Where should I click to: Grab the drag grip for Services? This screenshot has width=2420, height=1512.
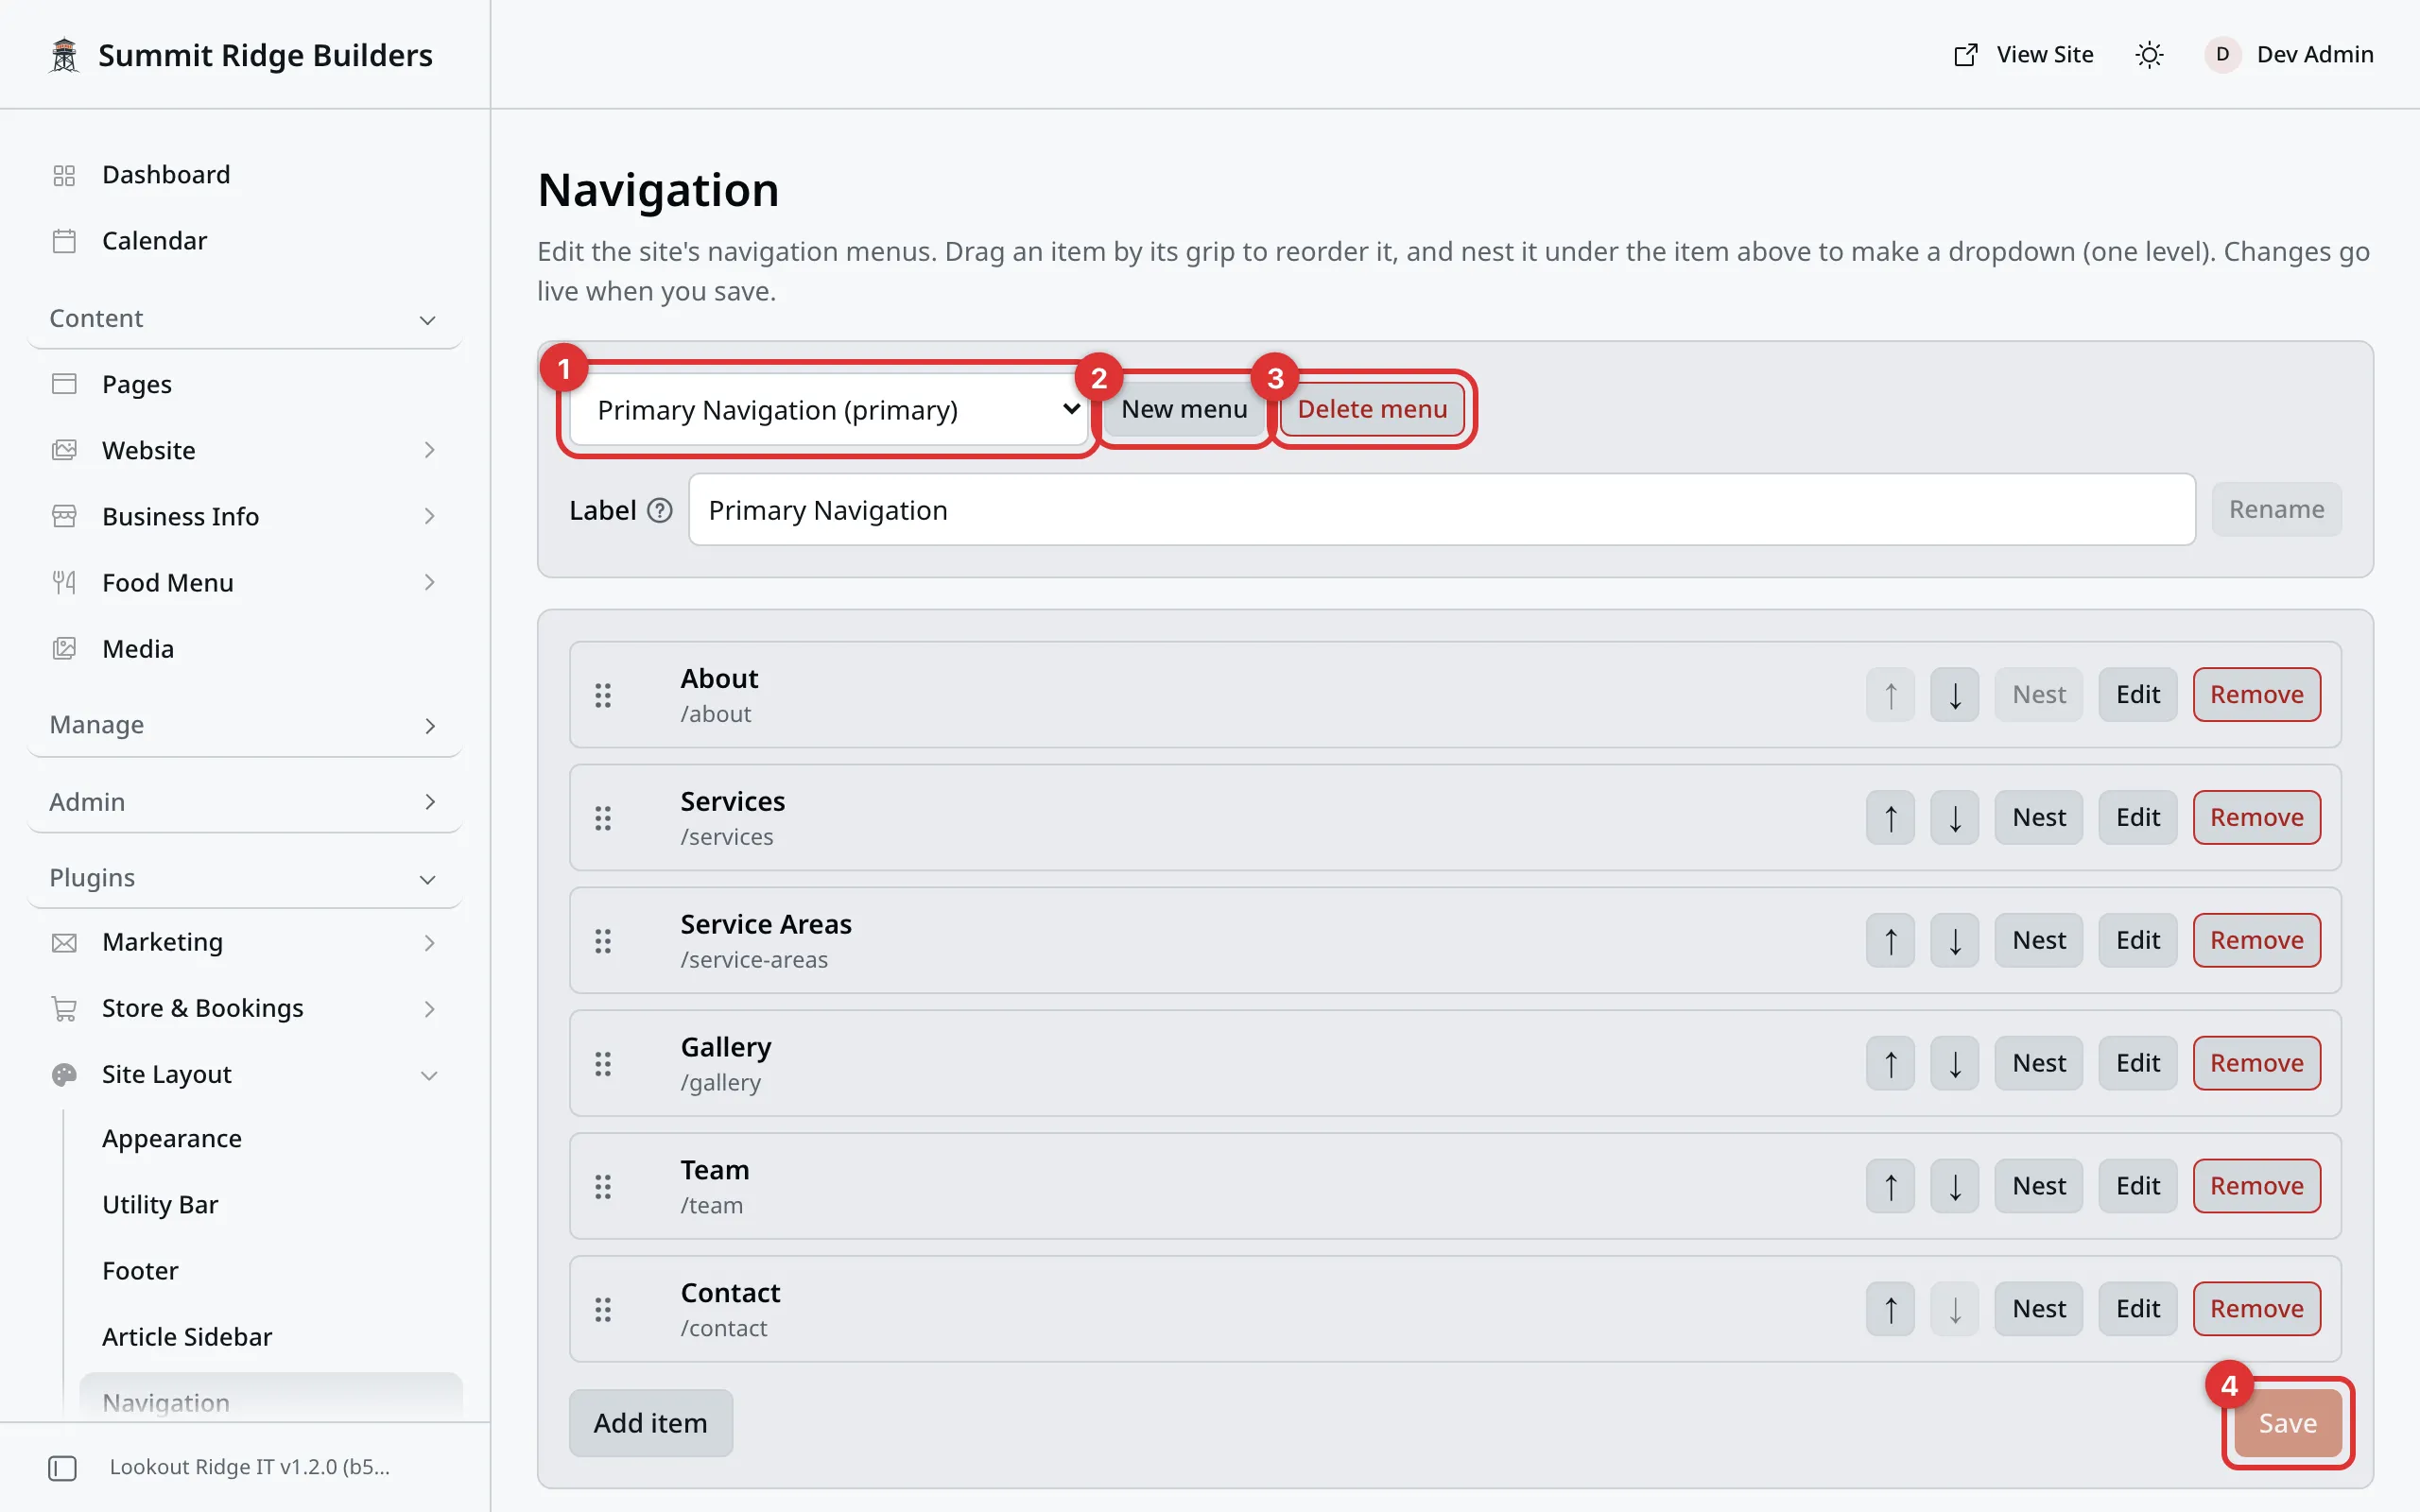pyautogui.click(x=603, y=818)
